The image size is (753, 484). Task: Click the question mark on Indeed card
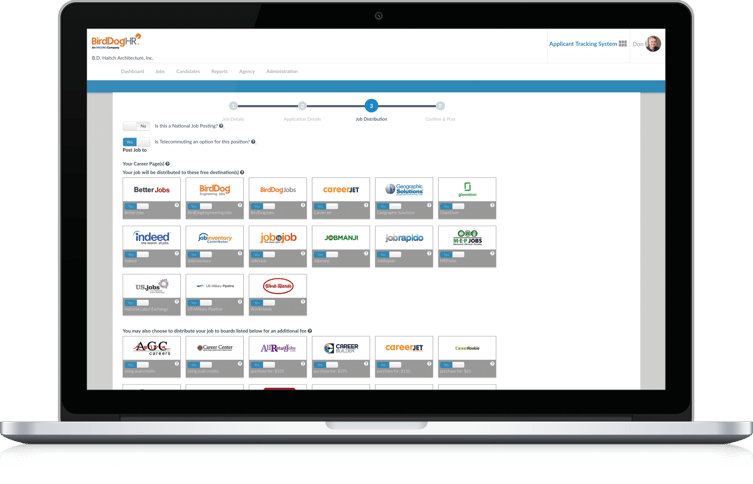[x=177, y=253]
